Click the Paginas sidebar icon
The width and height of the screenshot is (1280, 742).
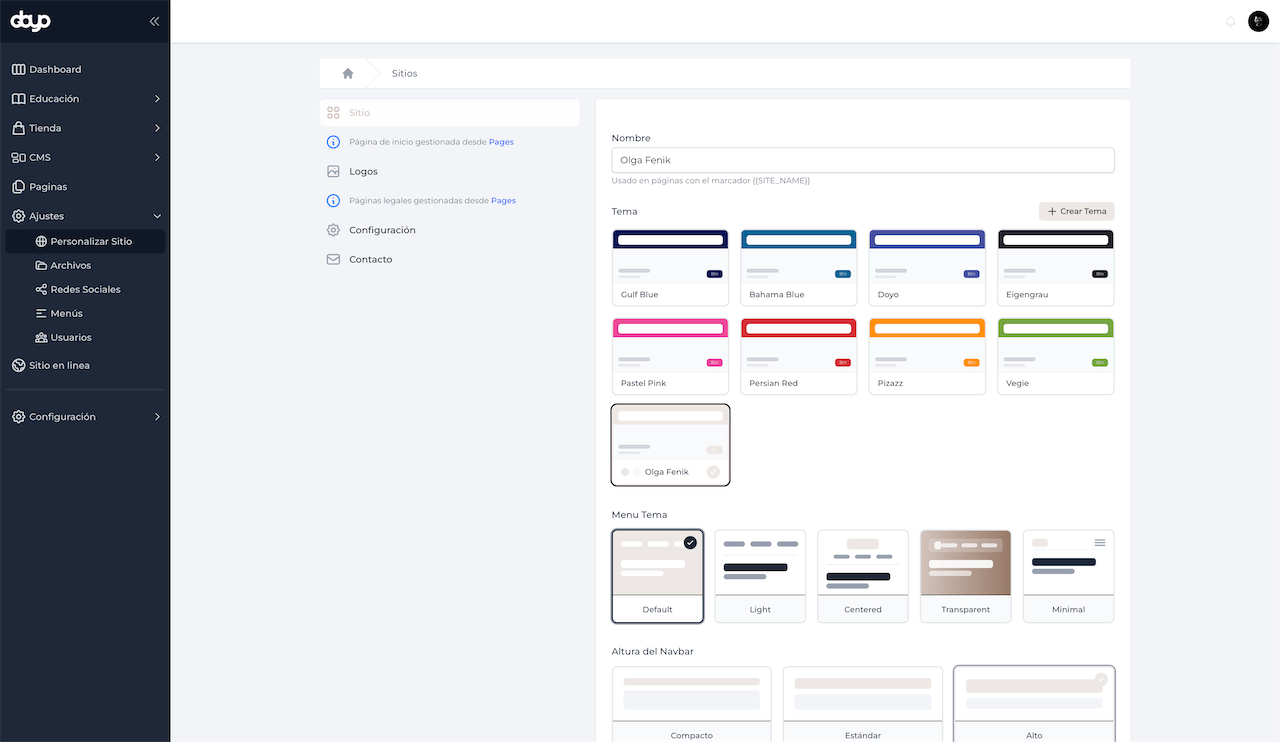click(18, 187)
